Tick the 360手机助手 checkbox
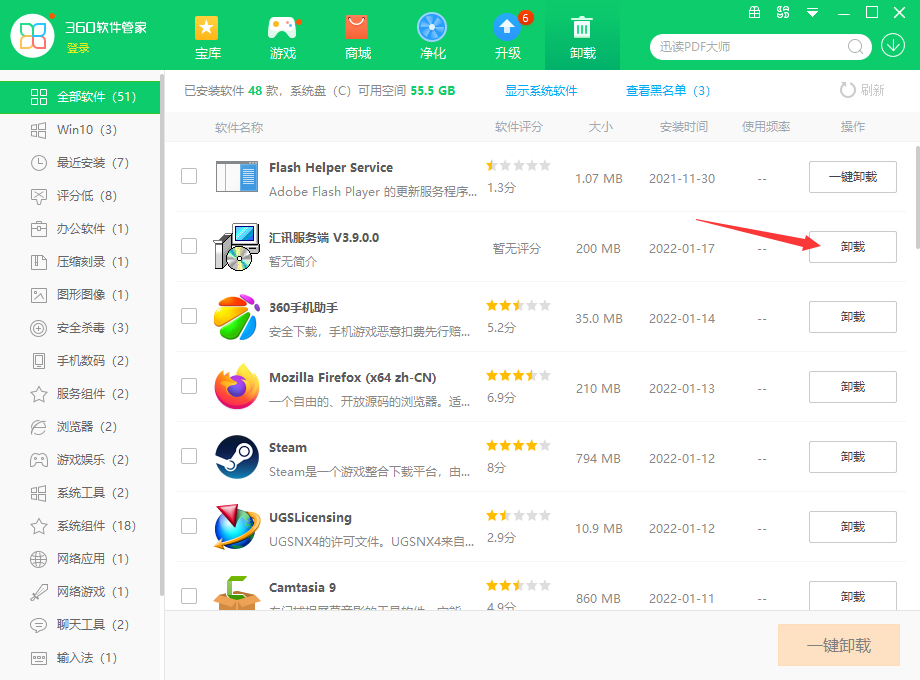 (x=189, y=316)
